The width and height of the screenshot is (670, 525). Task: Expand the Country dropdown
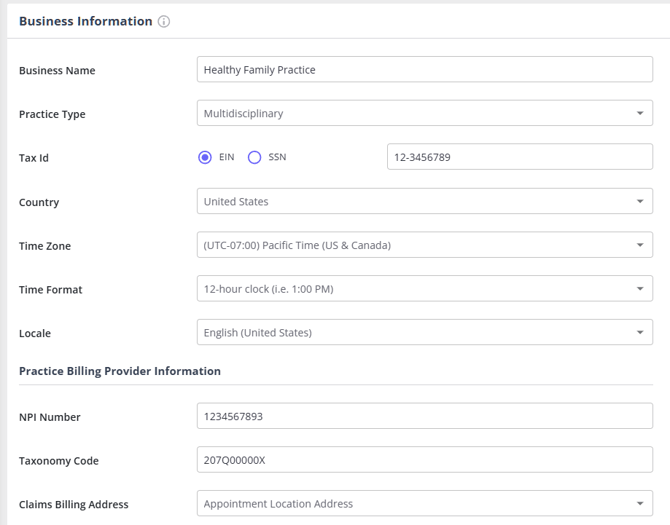(425, 201)
